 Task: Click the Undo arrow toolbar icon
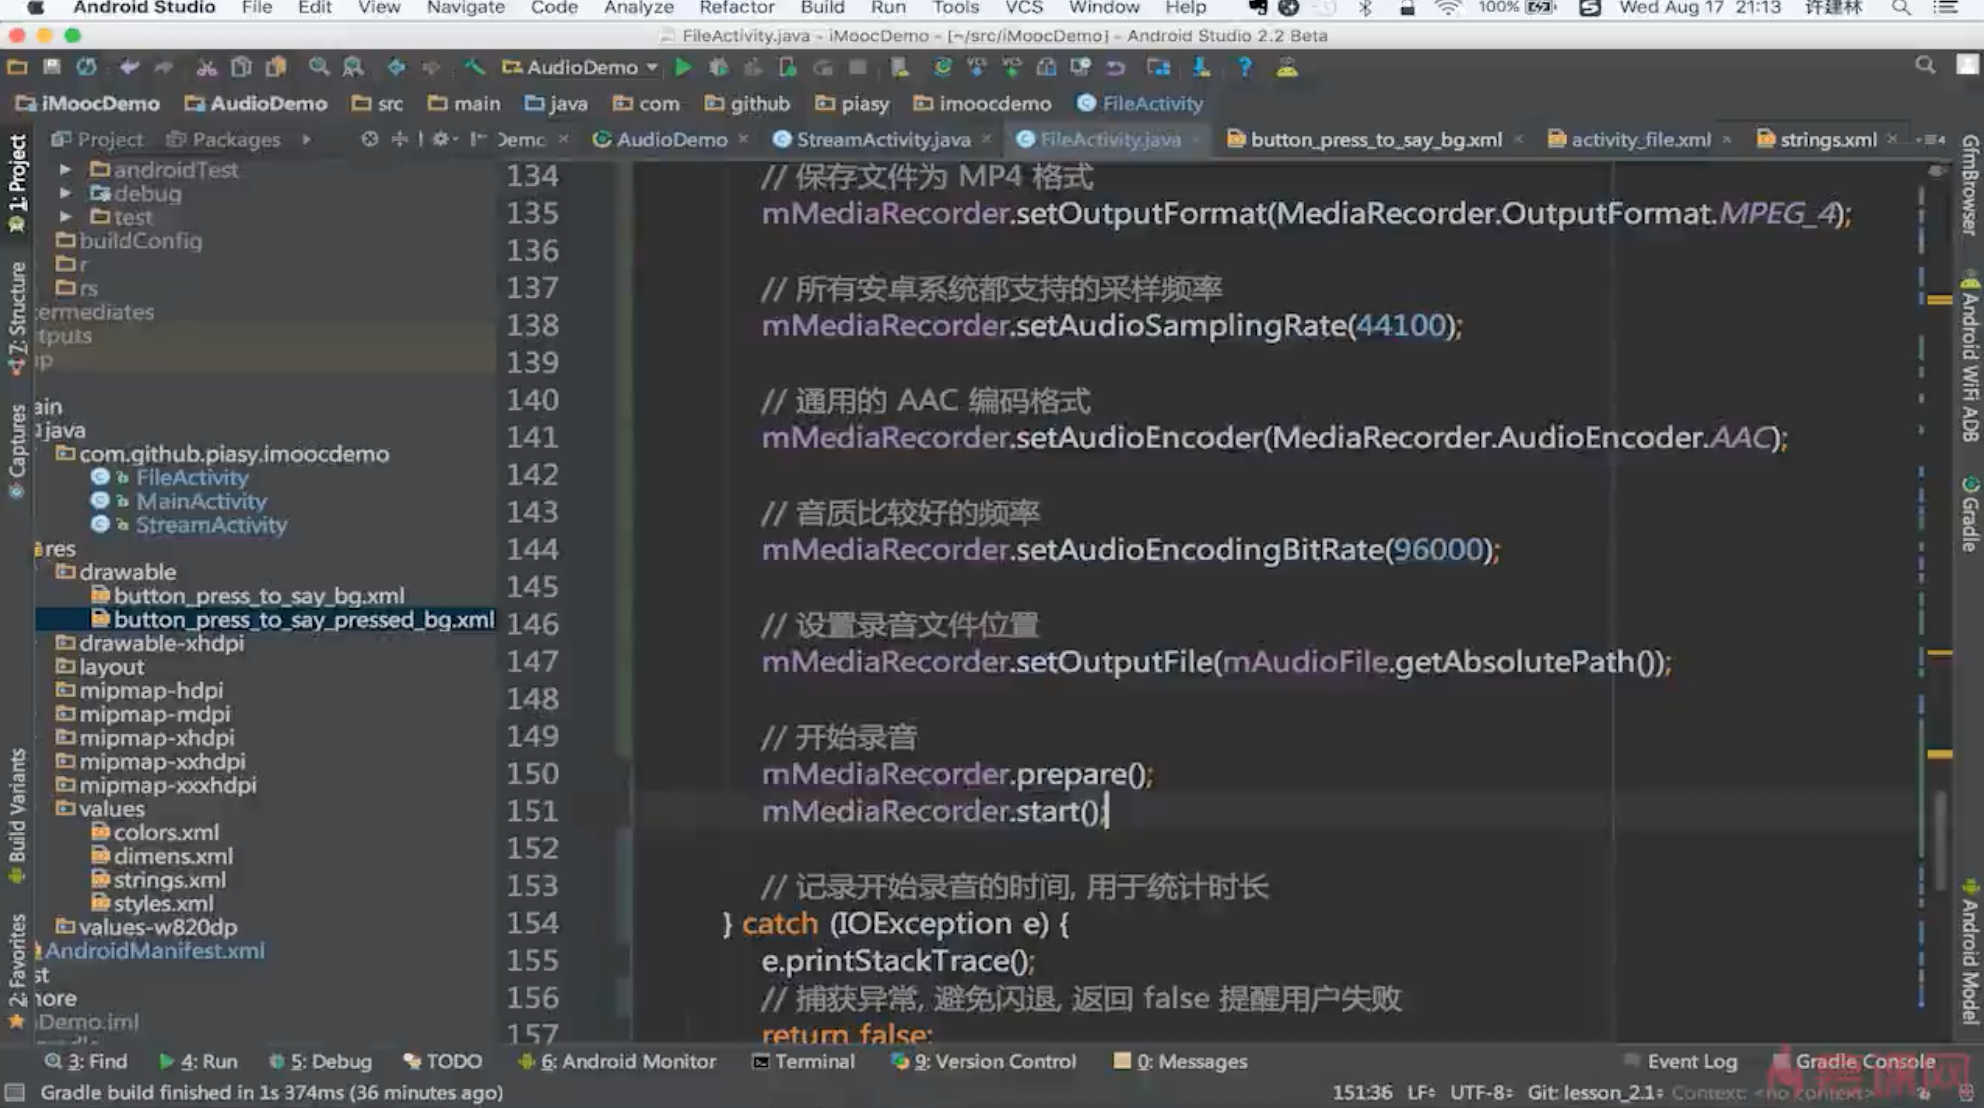pos(130,67)
